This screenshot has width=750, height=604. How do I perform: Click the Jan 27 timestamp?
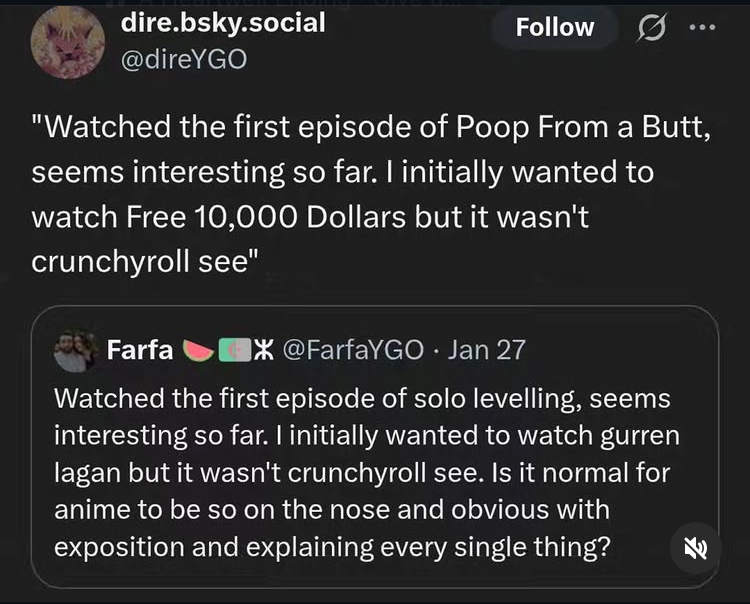[x=487, y=350]
